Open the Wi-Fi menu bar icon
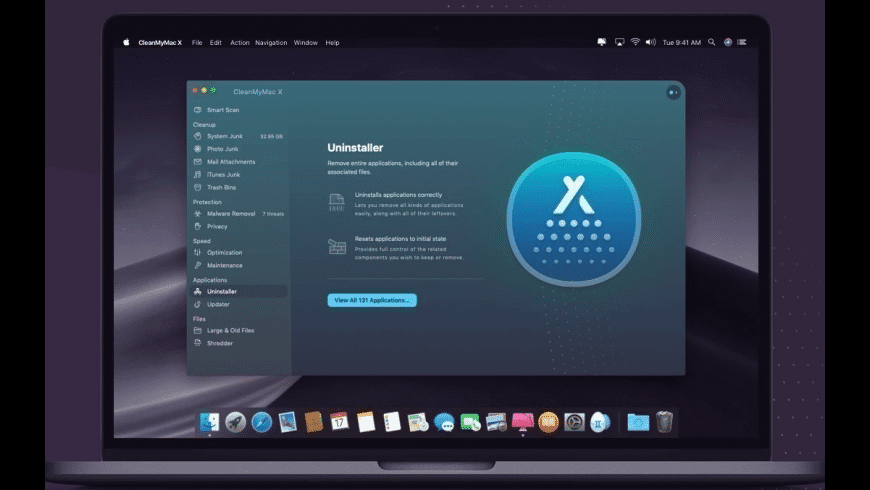The image size is (870, 490). [x=635, y=42]
